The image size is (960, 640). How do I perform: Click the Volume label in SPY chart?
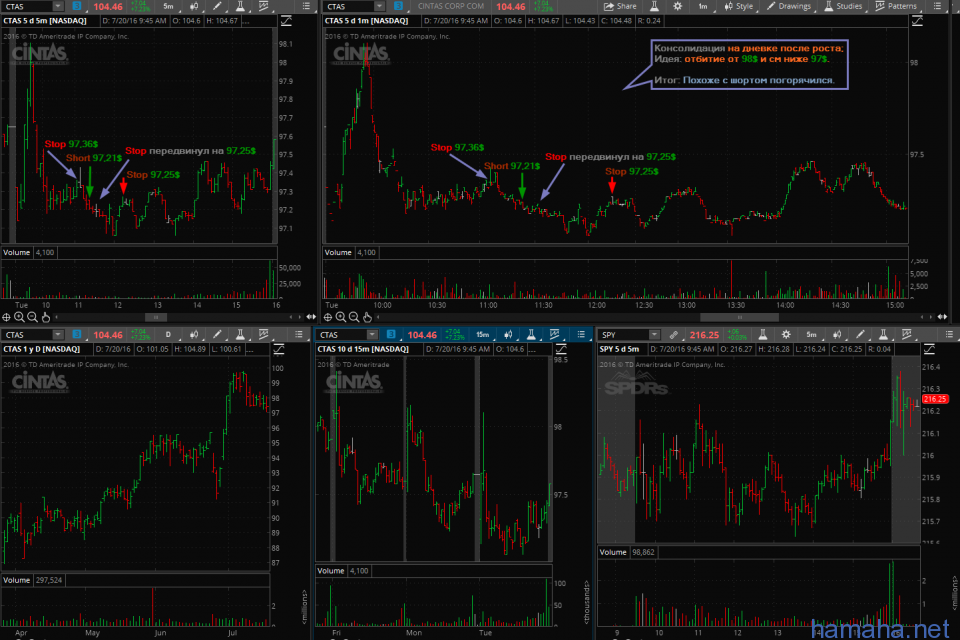[x=612, y=552]
